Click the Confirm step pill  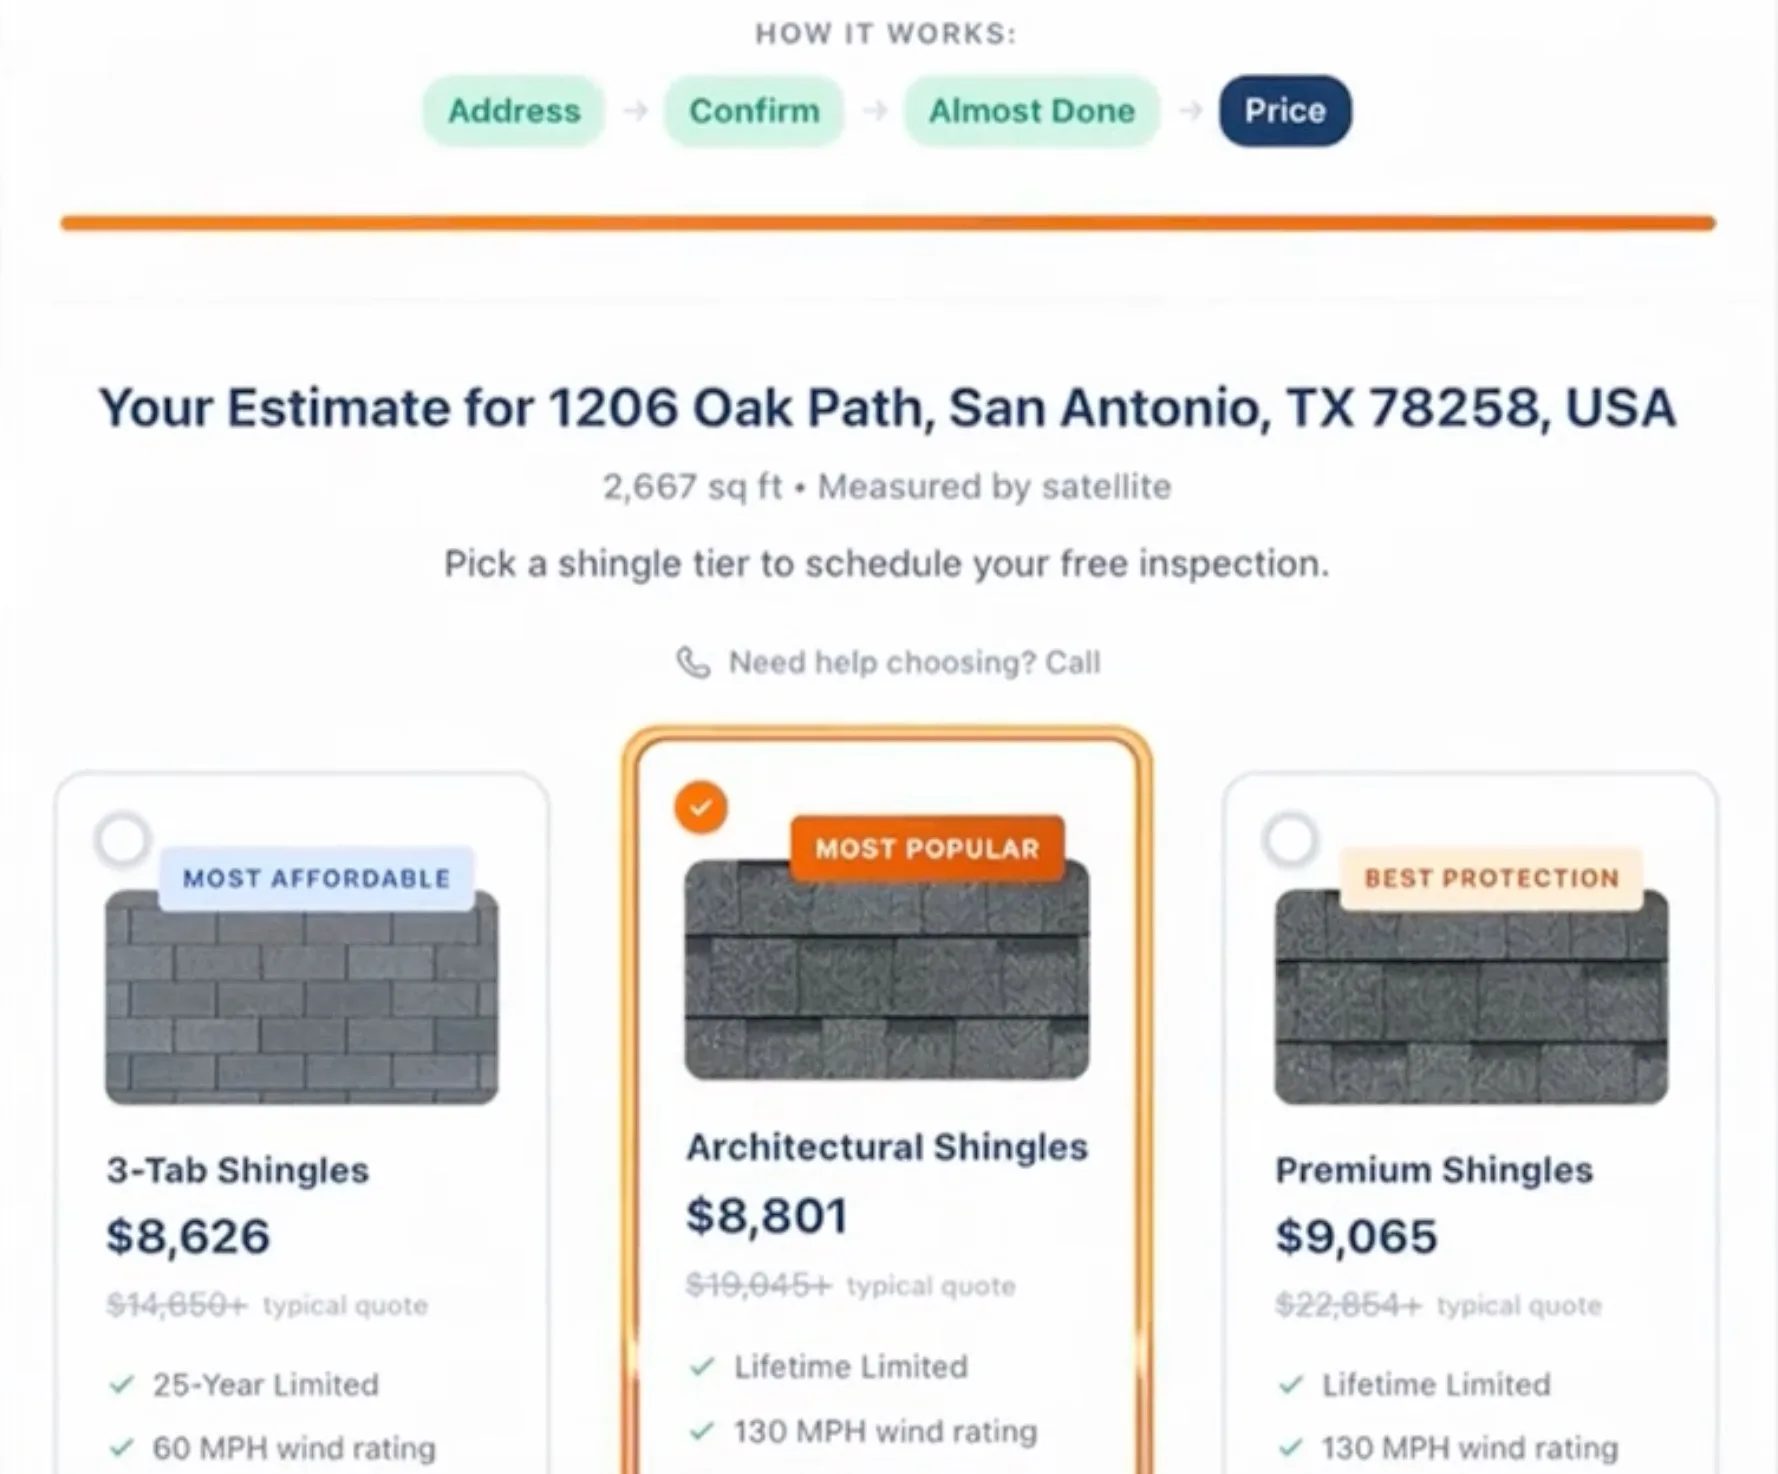(753, 111)
